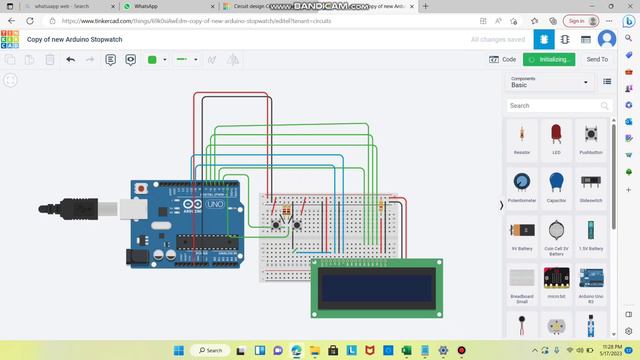Select the Arduino Uno R3 component

pos(591,285)
